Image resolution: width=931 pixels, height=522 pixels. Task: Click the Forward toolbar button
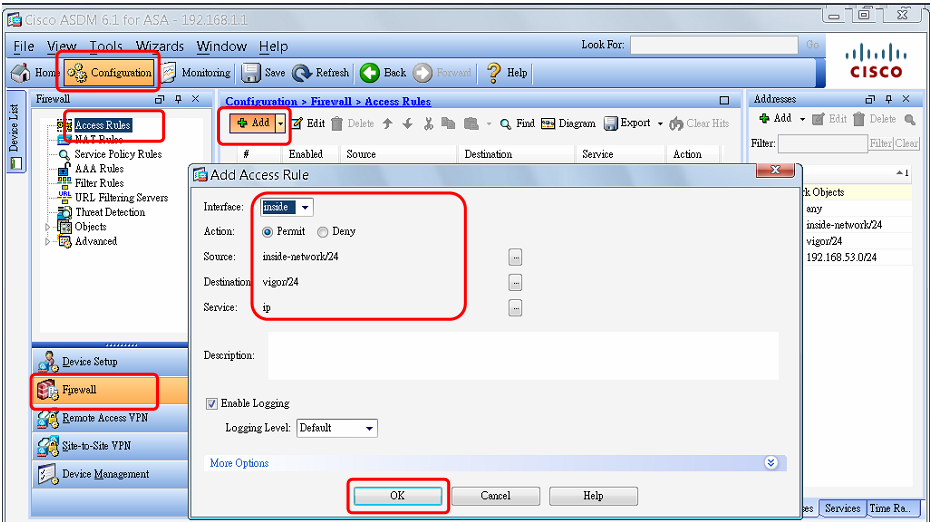442,73
